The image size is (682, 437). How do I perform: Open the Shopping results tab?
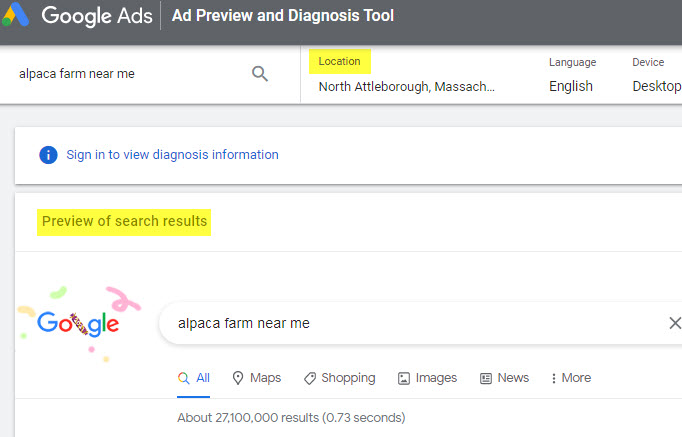[x=348, y=378]
